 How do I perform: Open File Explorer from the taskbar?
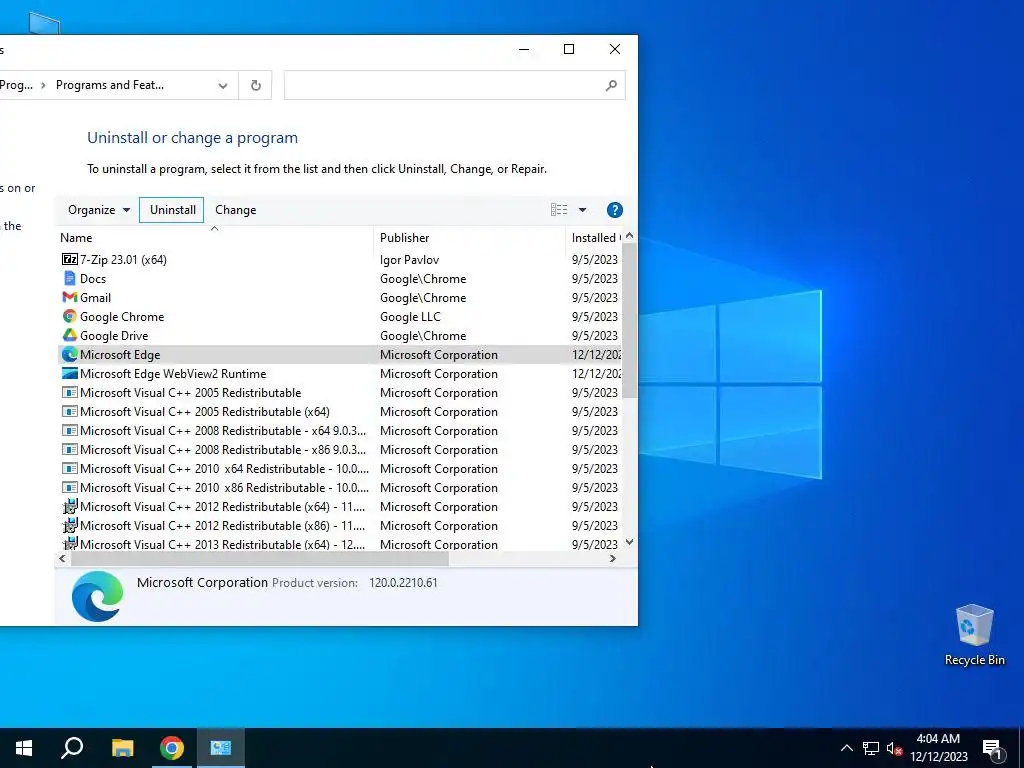(122, 748)
